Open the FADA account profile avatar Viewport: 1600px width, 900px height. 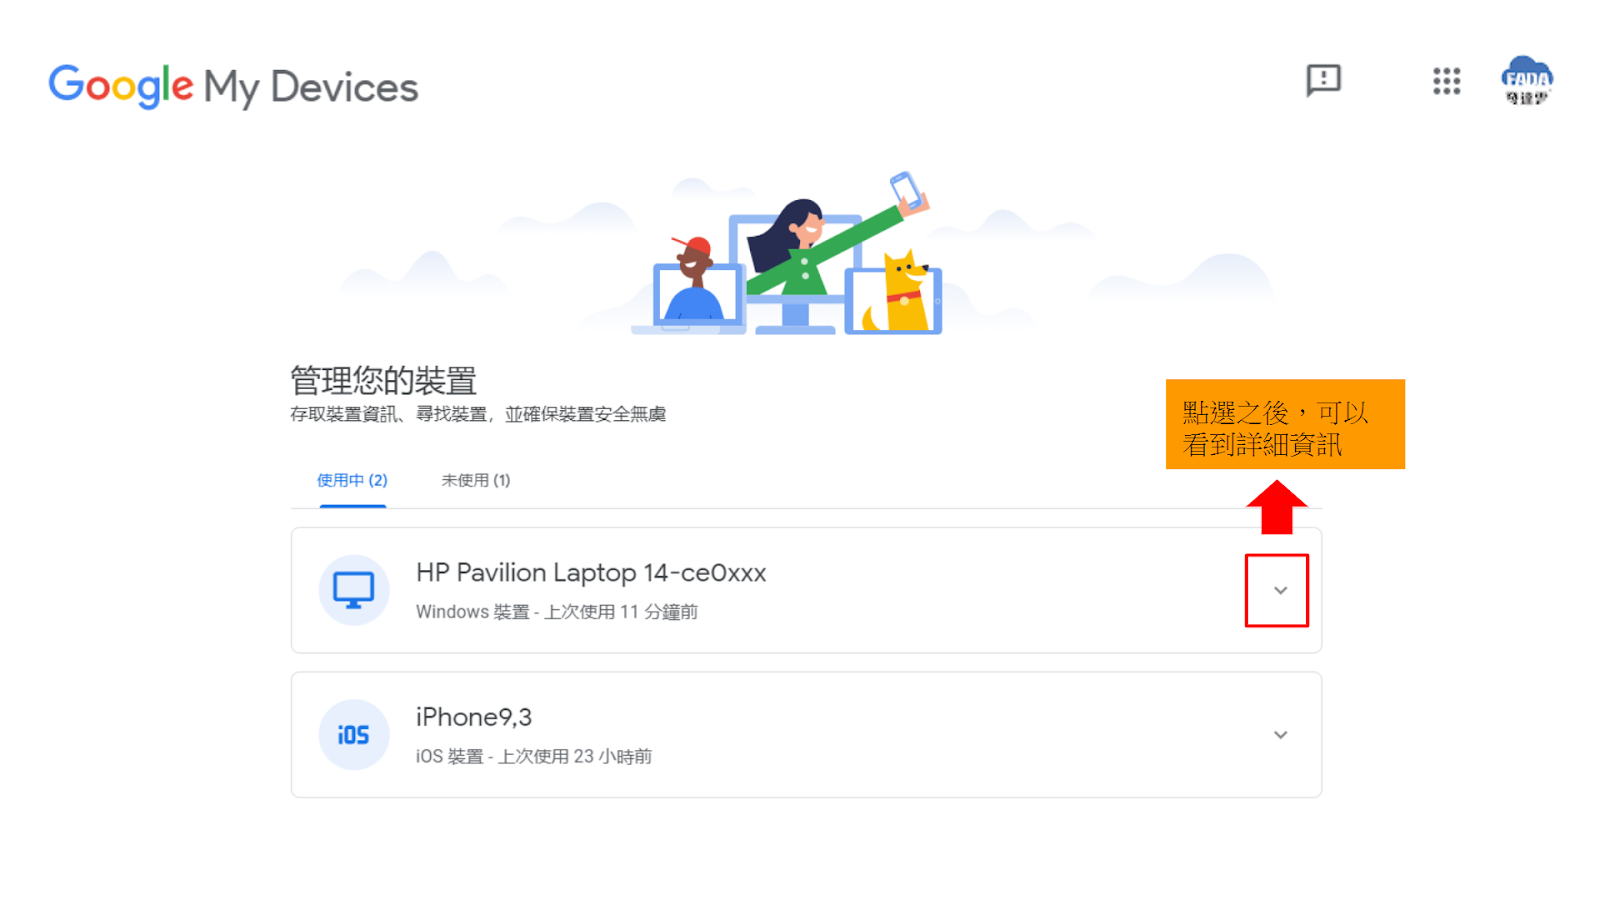coord(1527,80)
